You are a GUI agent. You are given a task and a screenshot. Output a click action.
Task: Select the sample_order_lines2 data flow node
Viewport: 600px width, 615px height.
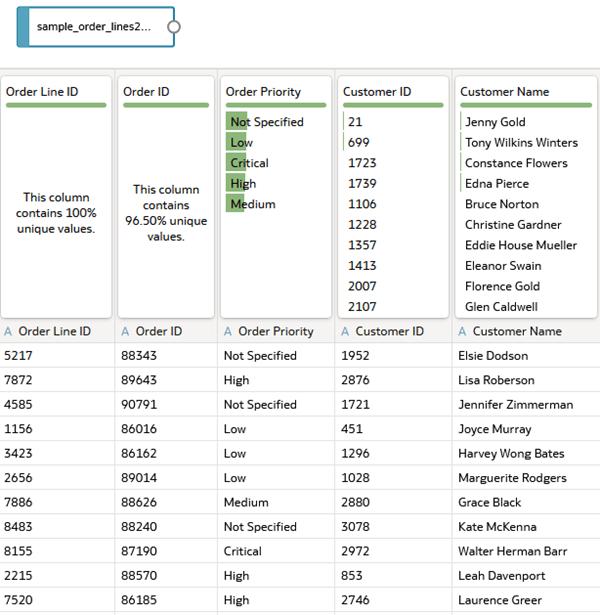[x=96, y=27]
